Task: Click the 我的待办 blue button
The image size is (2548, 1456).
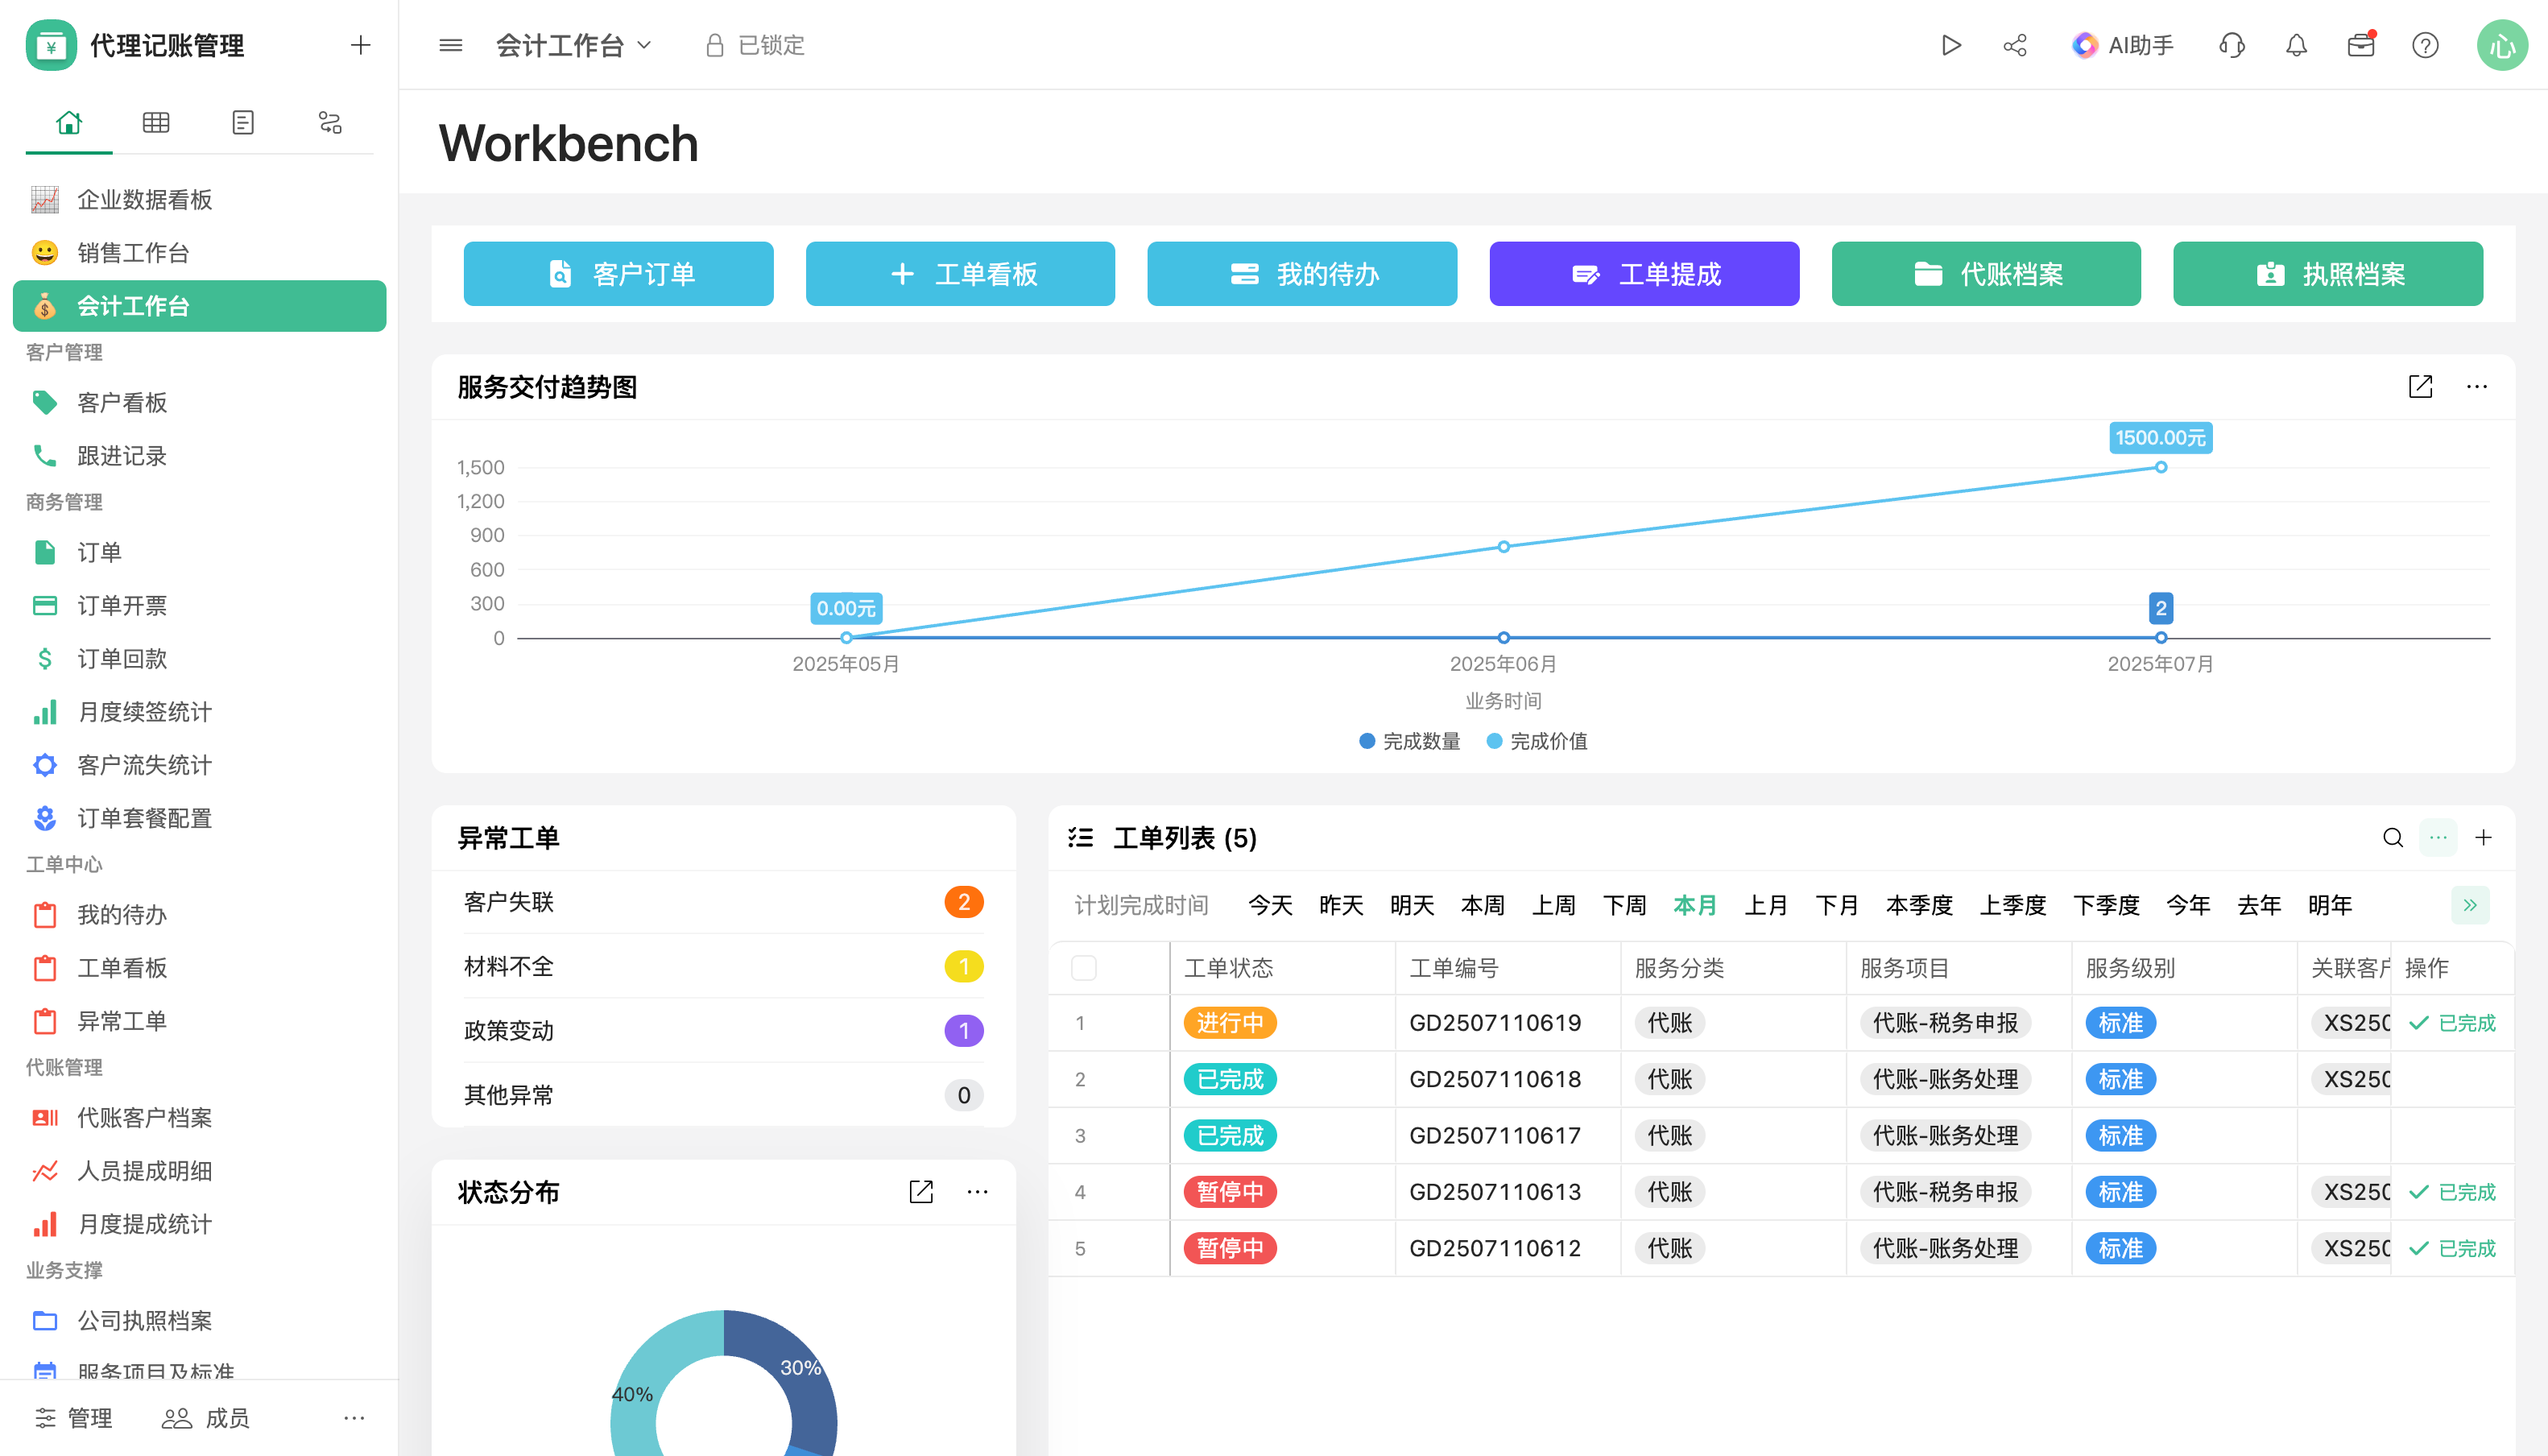Action: coord(1302,273)
